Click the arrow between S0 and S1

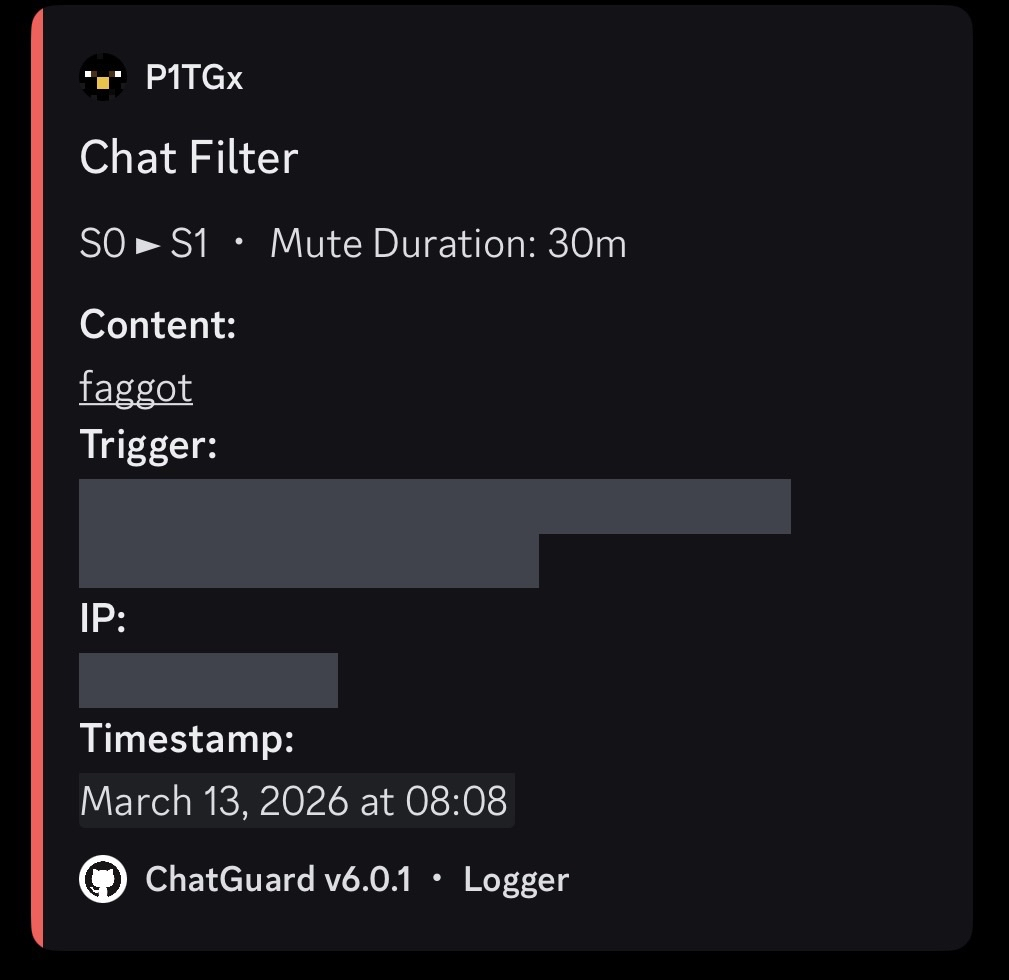pos(148,245)
